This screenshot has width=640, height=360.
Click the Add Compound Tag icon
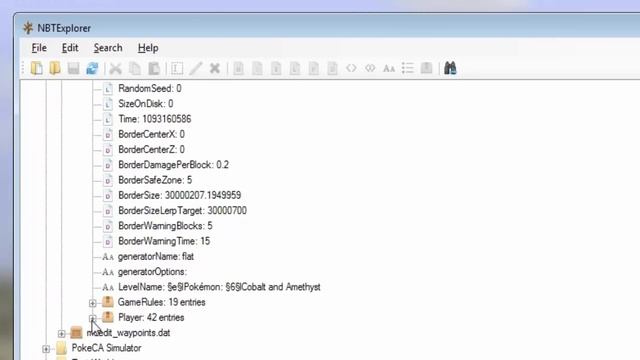click(427, 68)
